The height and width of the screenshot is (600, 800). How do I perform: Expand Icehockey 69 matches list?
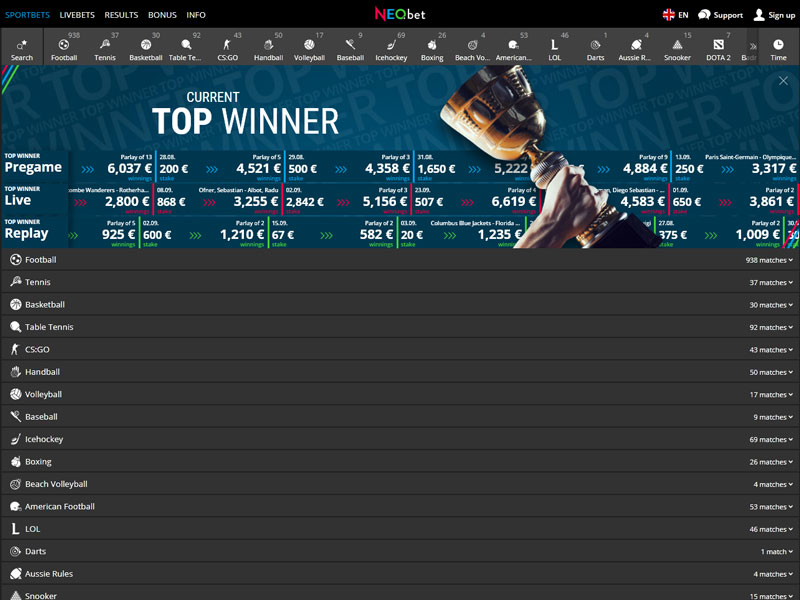[x=771, y=440]
